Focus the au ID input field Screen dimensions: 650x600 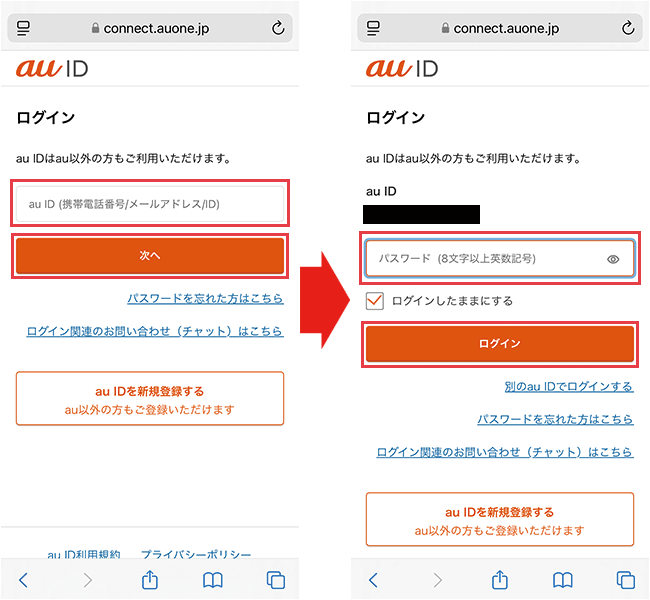[150, 204]
